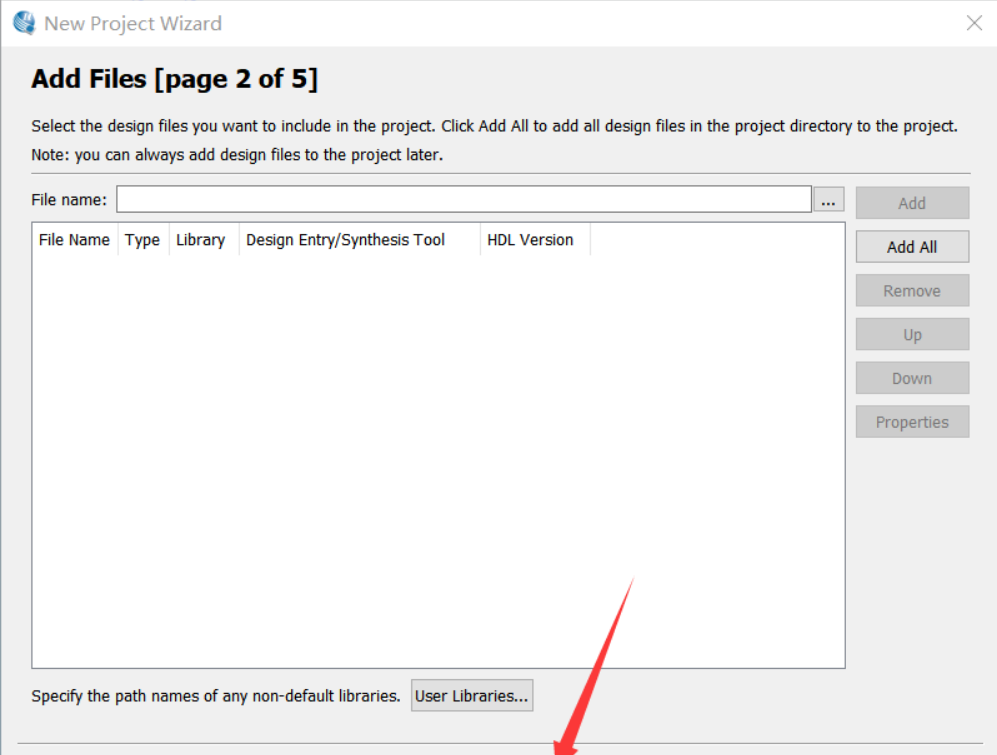Image resolution: width=997 pixels, height=755 pixels.
Task: Click the Design Entry/Synthesis Tool column header
Action: click(359, 240)
